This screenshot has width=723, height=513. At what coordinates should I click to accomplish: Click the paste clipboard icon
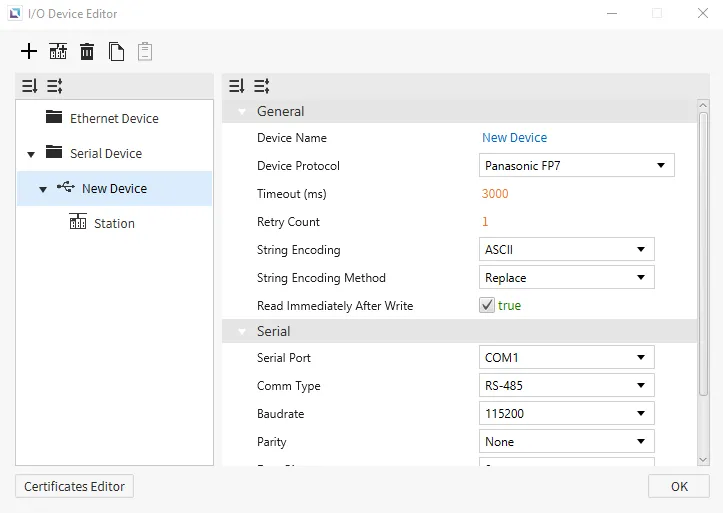click(x=145, y=51)
